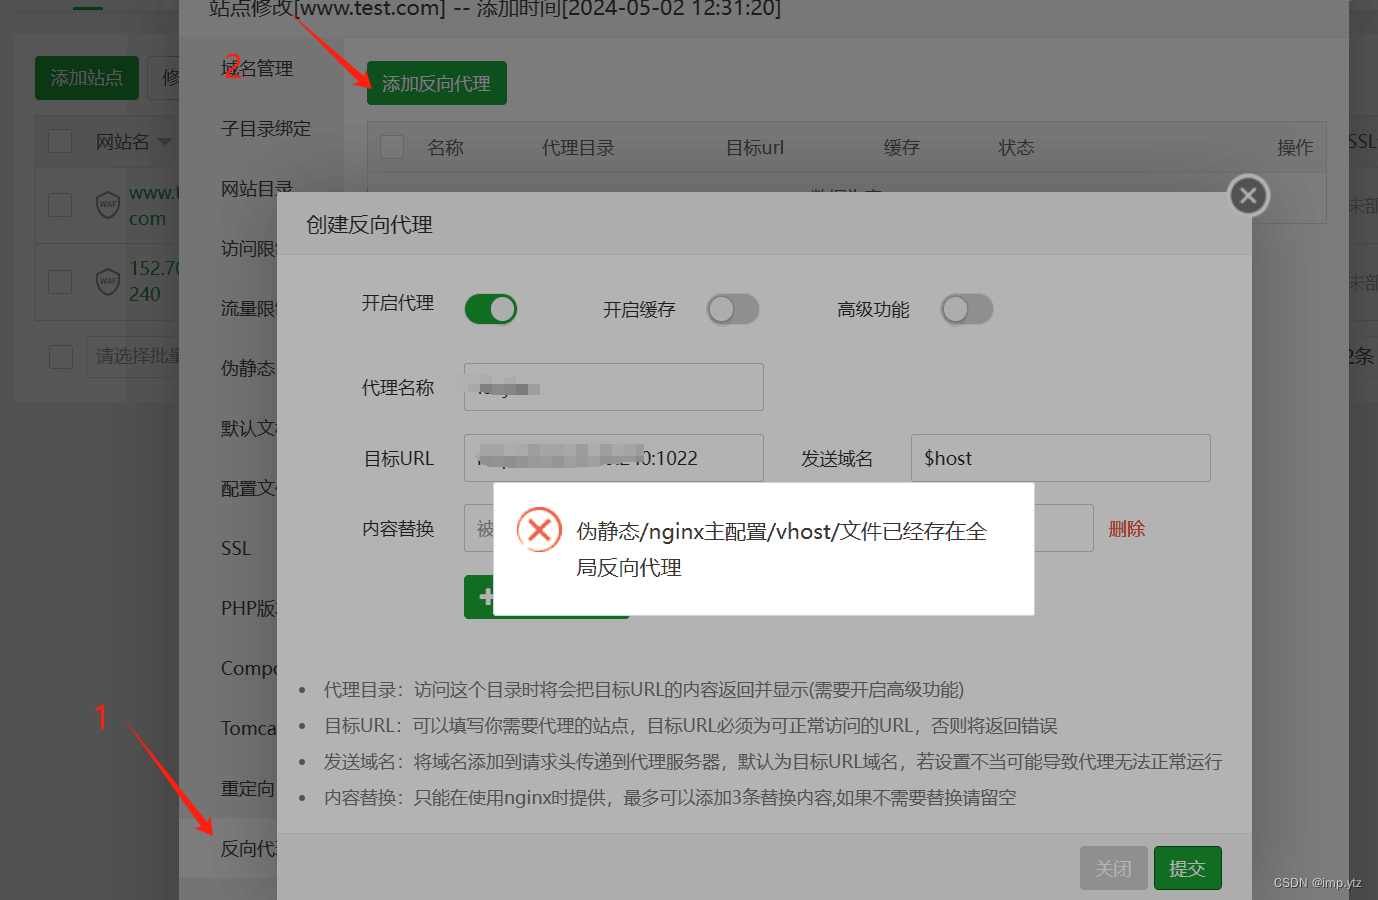Click the 操作 column header

1295,147
